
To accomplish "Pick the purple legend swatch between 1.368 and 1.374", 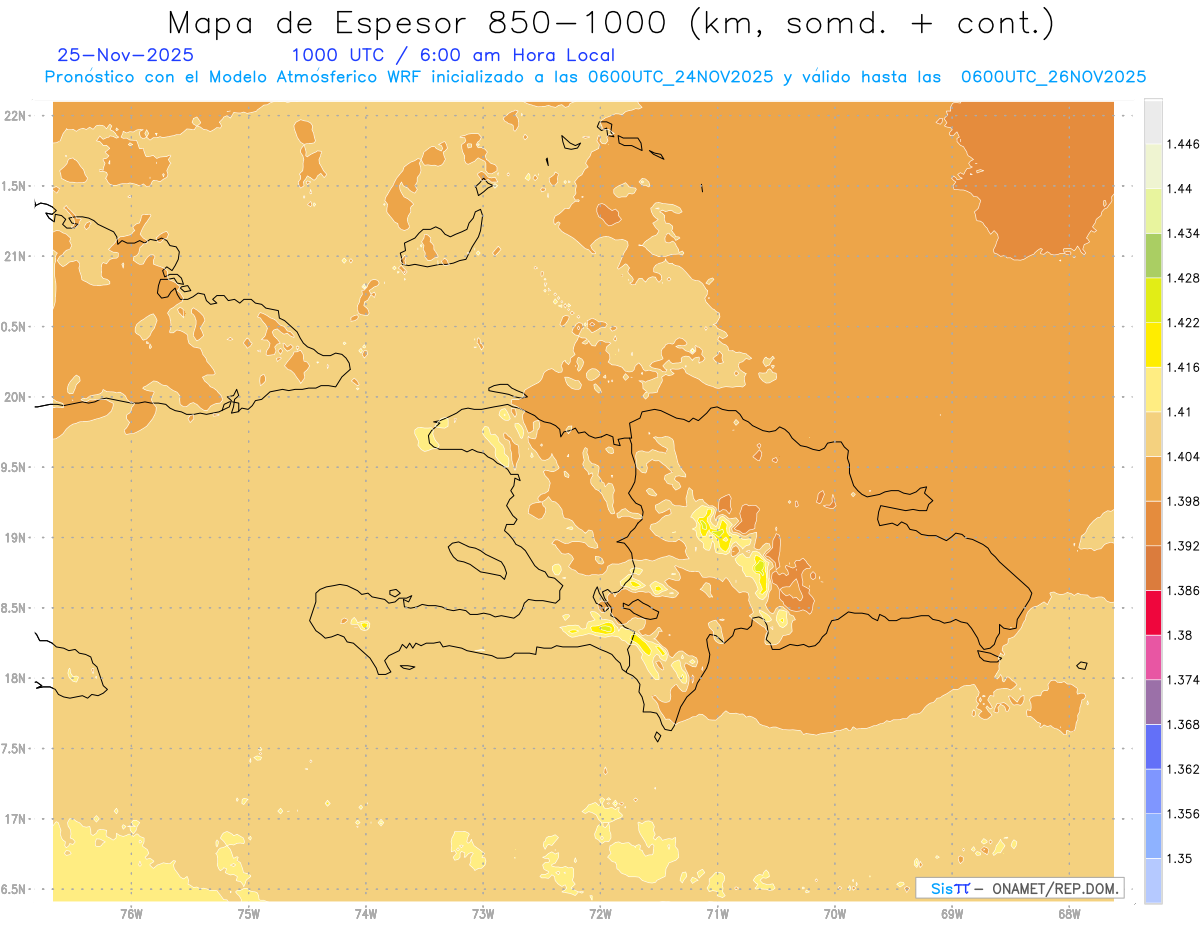I will [1153, 702].
